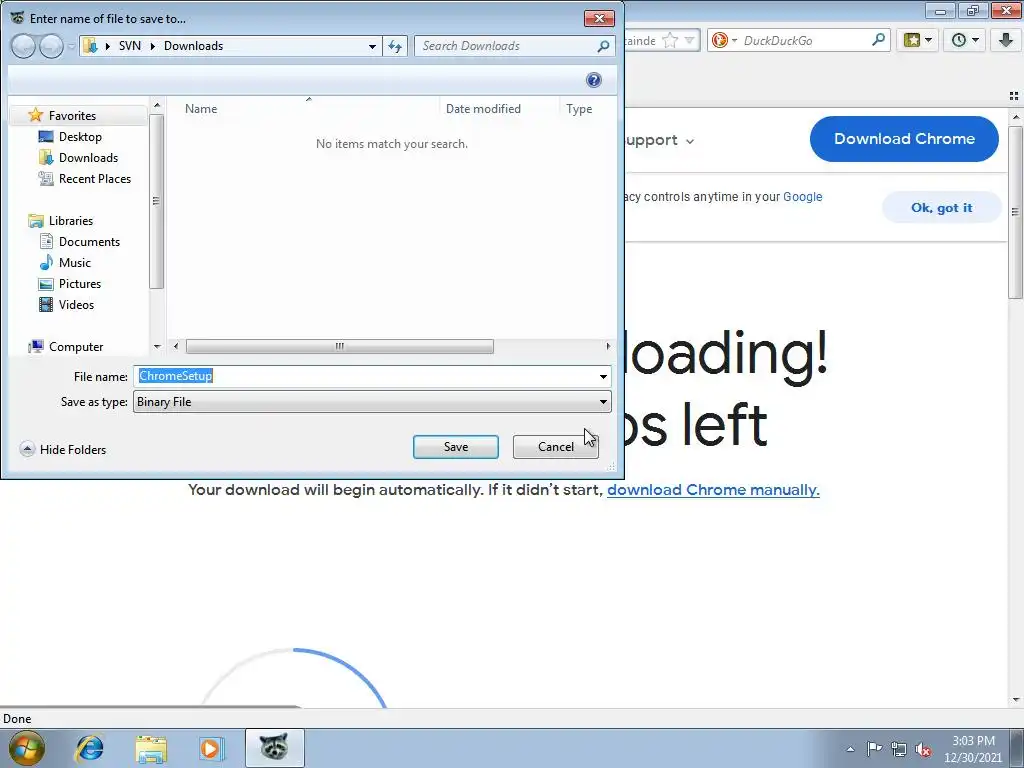
Task: Sort by Date modified column header
Action: coord(483,109)
